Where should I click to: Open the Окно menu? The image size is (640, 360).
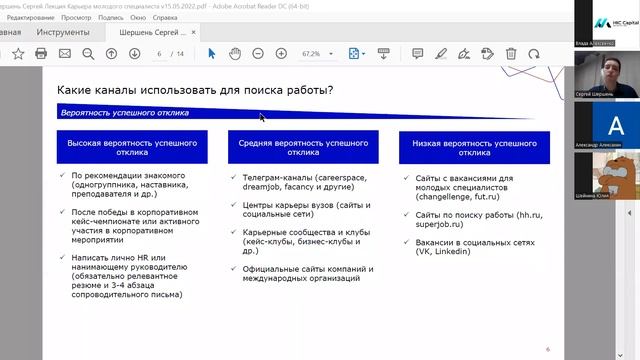[x=138, y=18]
